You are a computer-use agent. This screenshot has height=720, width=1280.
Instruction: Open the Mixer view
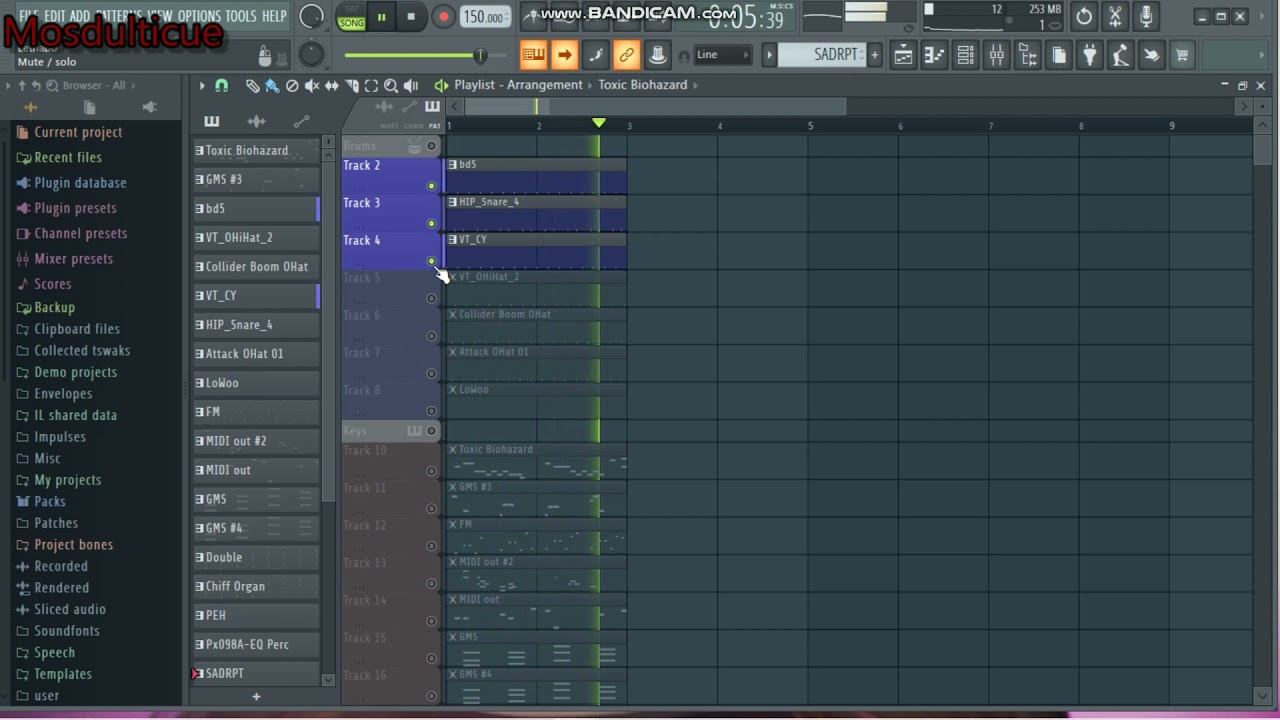coord(996,55)
